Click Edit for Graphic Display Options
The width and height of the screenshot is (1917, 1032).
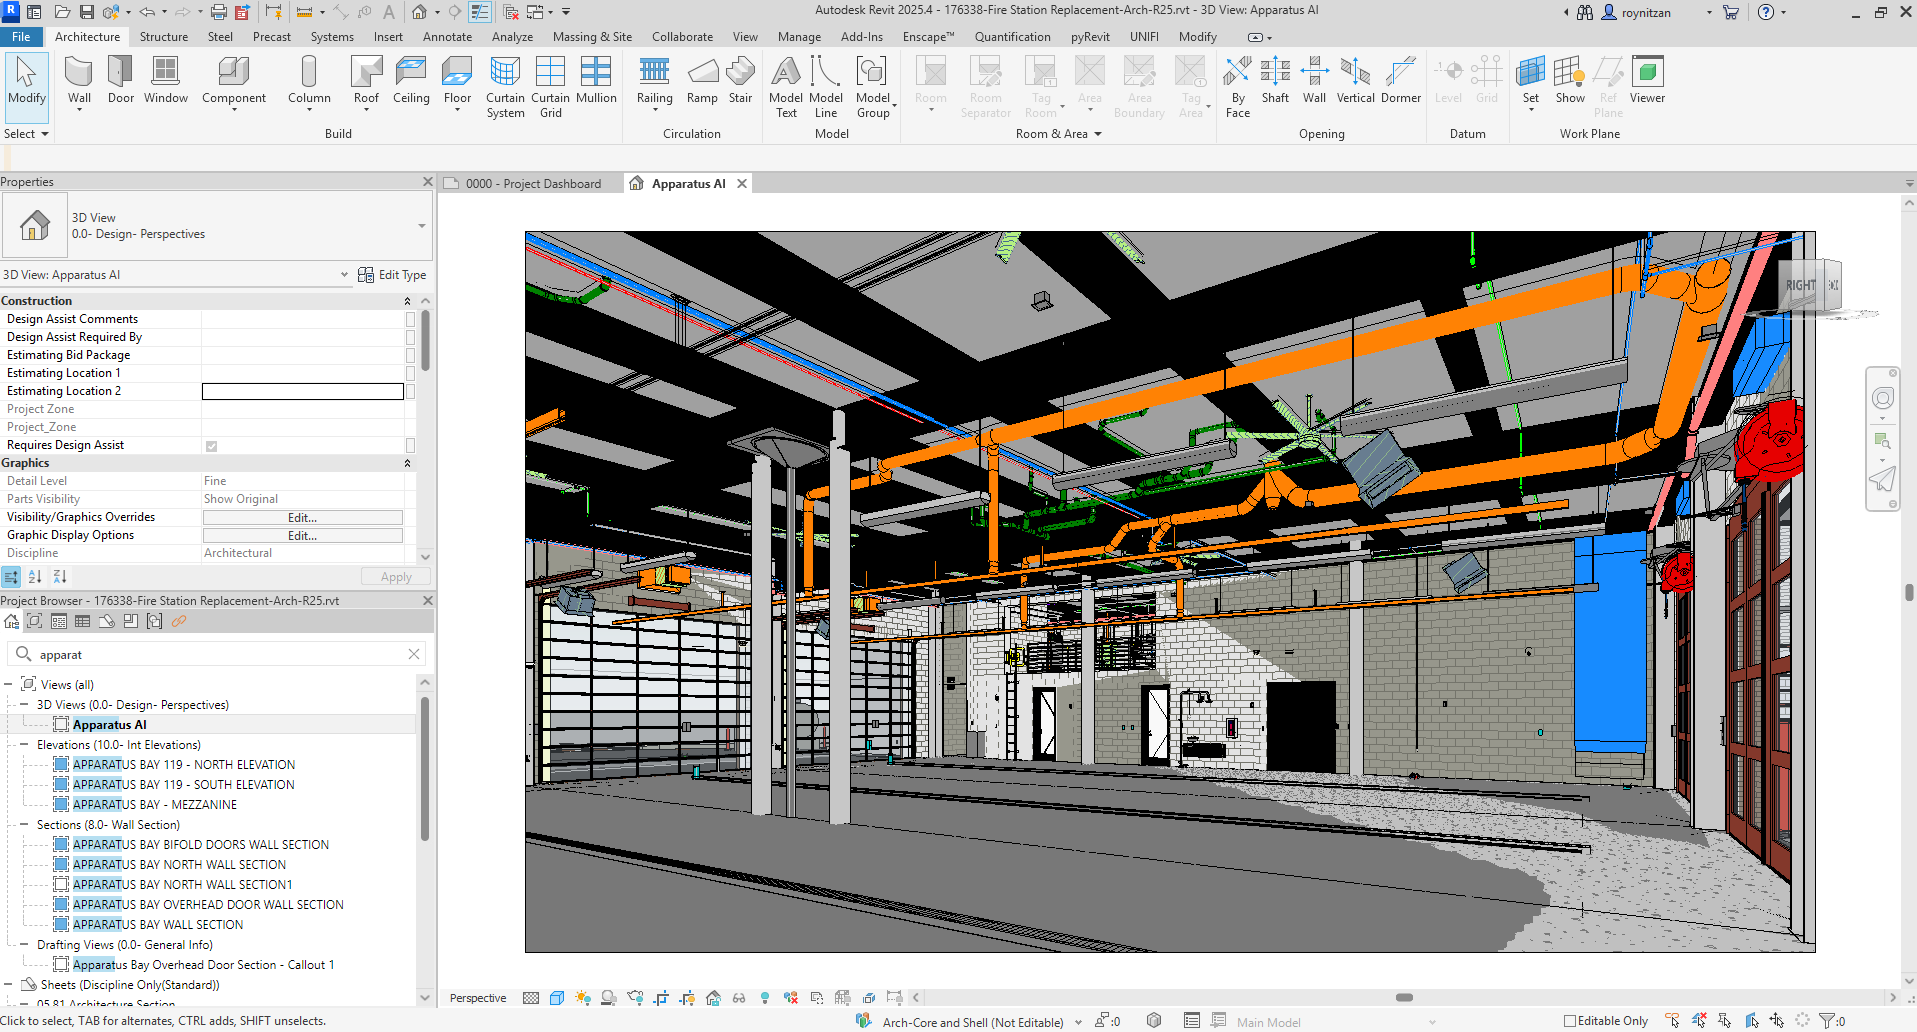303,536
